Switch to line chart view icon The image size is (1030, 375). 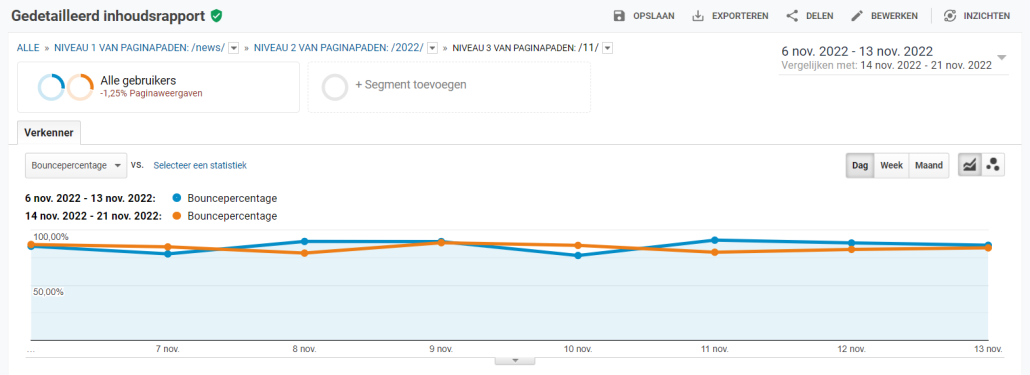[x=969, y=165]
